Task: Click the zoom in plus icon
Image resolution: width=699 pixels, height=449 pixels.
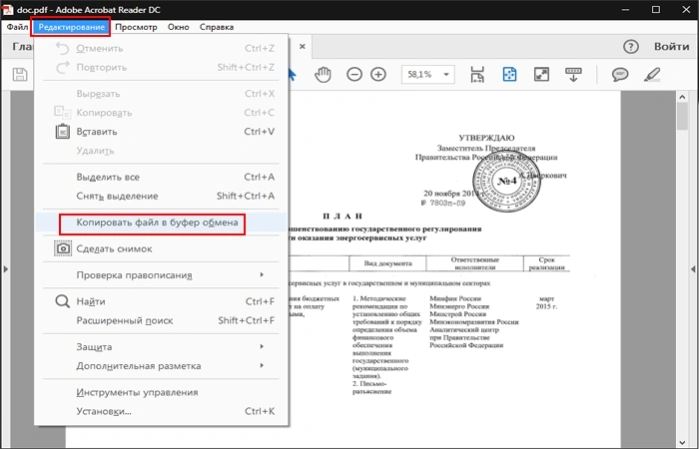Action: (x=378, y=74)
